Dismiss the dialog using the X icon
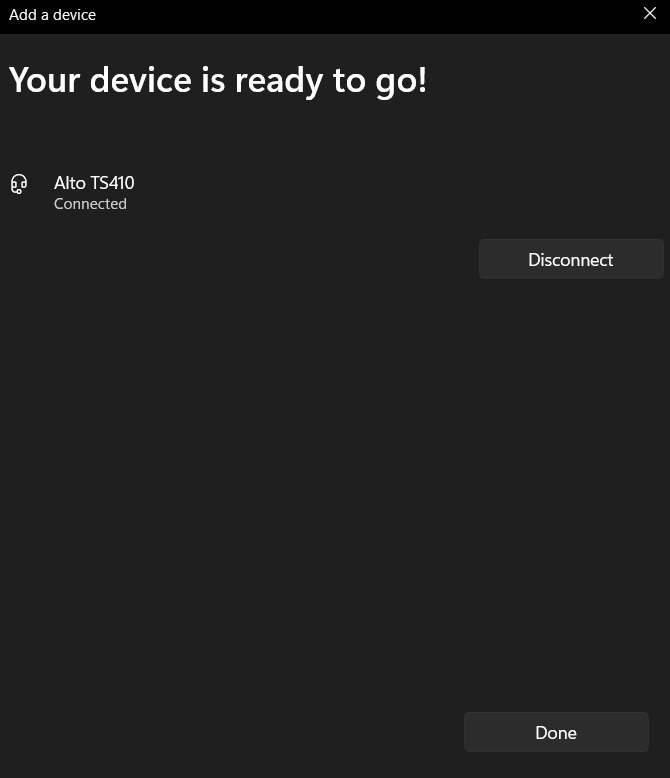This screenshot has height=778, width=670. coord(650,13)
